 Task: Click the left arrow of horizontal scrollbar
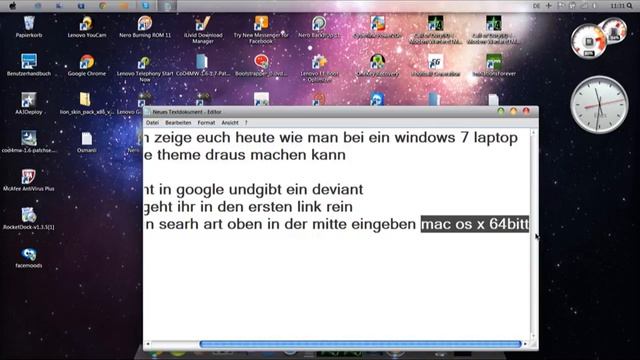[148, 344]
